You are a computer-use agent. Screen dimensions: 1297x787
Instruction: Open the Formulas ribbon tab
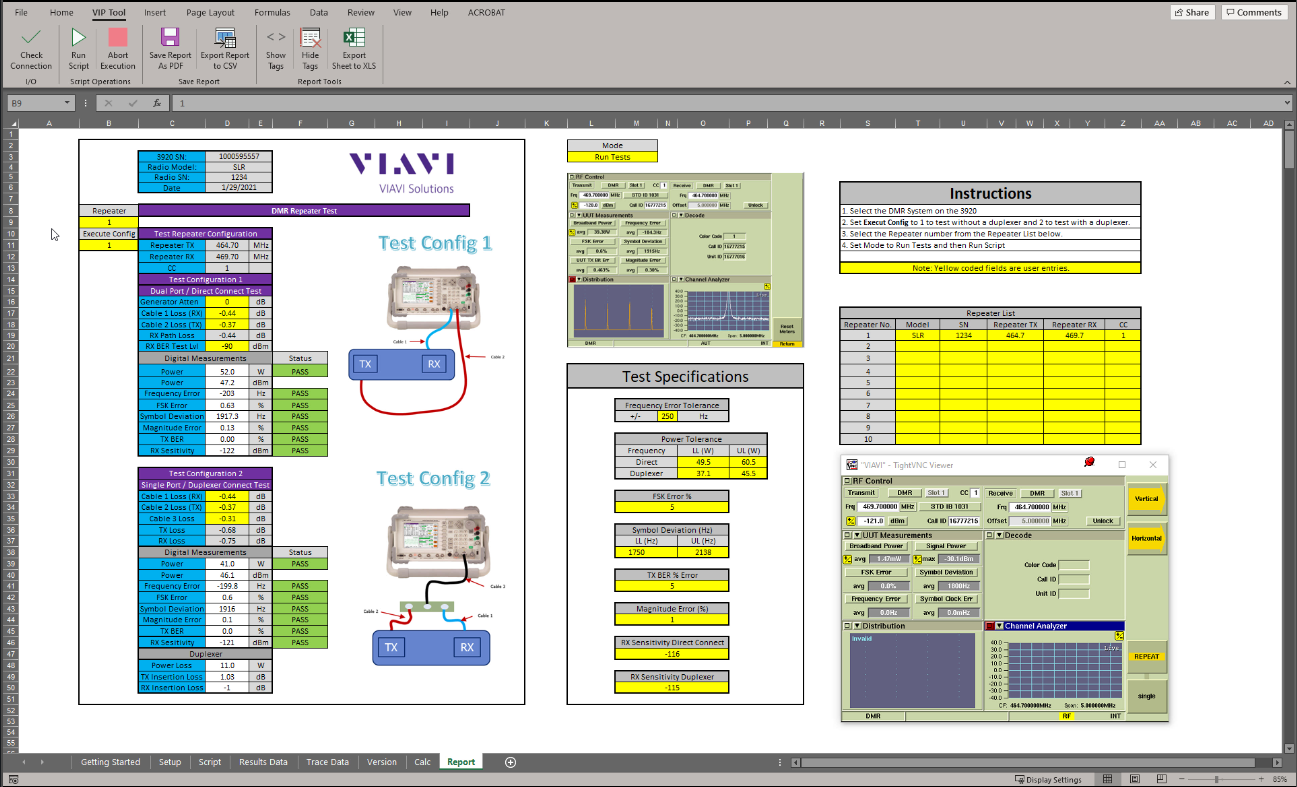pos(272,13)
